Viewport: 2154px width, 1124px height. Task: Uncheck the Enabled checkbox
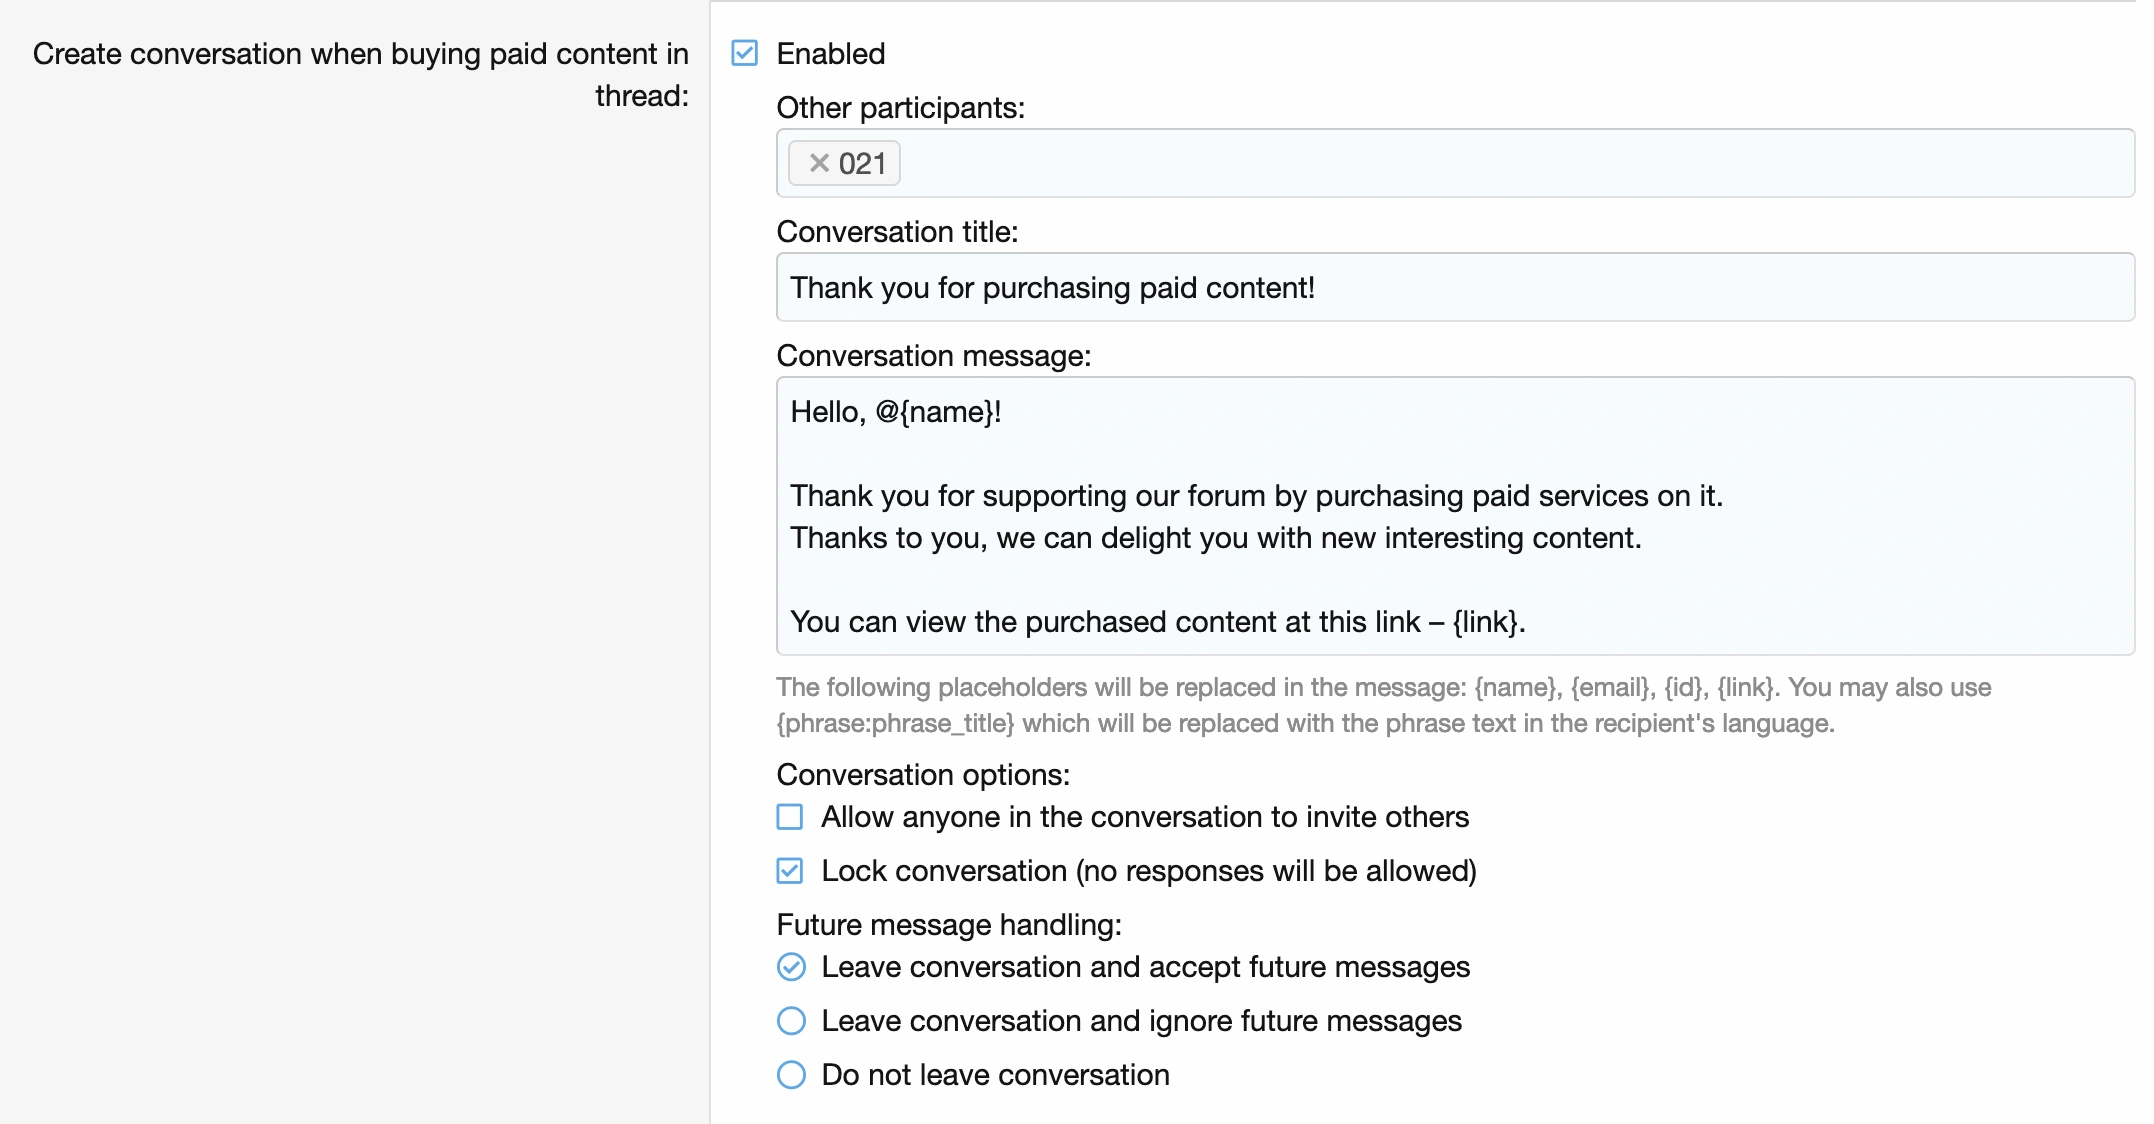click(x=745, y=53)
